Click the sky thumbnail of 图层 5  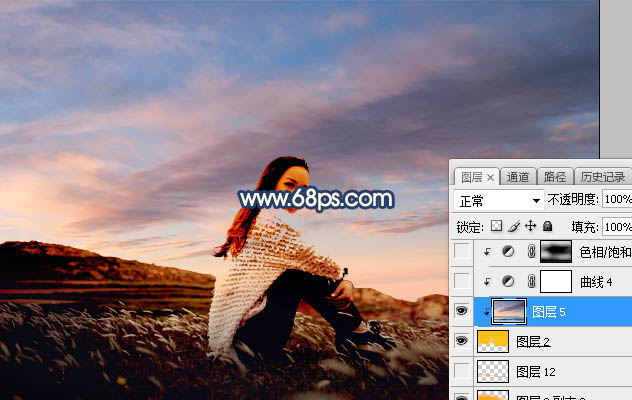pos(509,311)
